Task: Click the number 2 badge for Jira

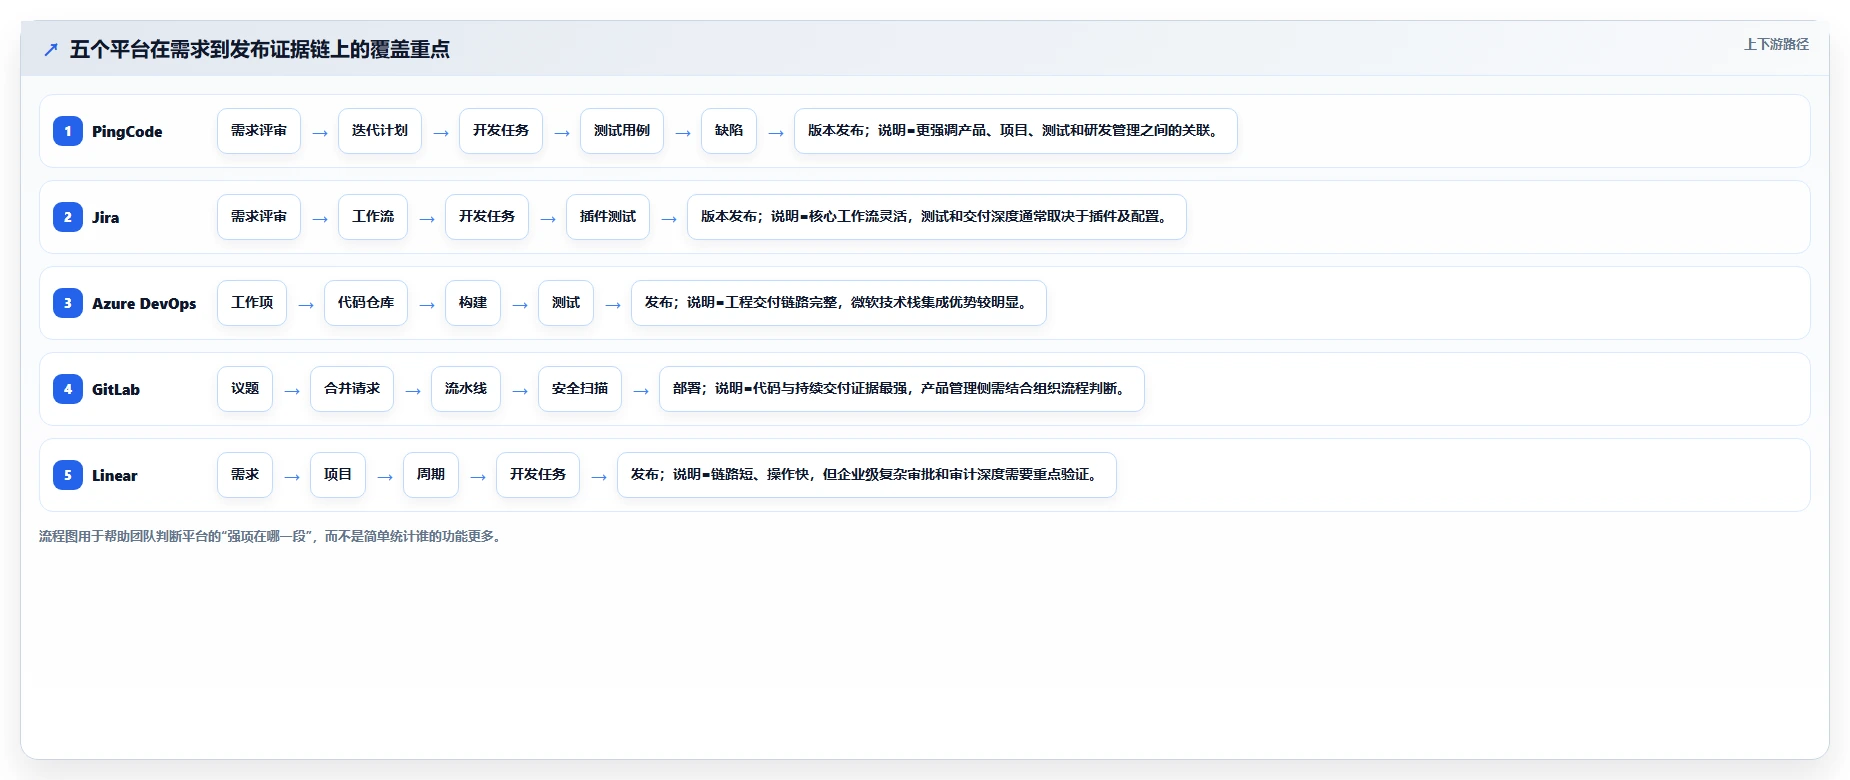Action: (68, 217)
